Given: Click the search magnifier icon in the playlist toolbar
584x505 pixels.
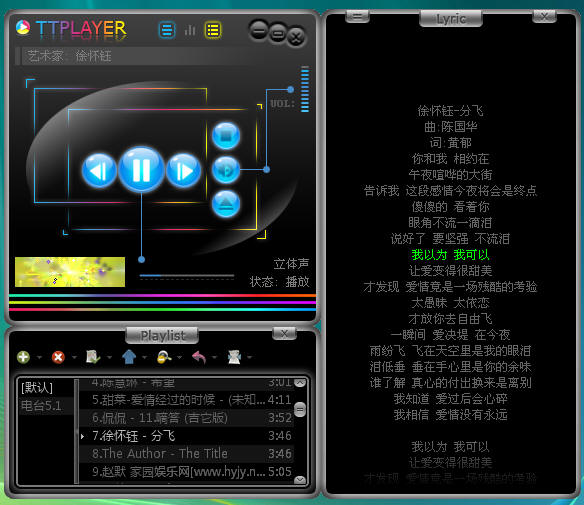Looking at the screenshot, I should [164, 357].
